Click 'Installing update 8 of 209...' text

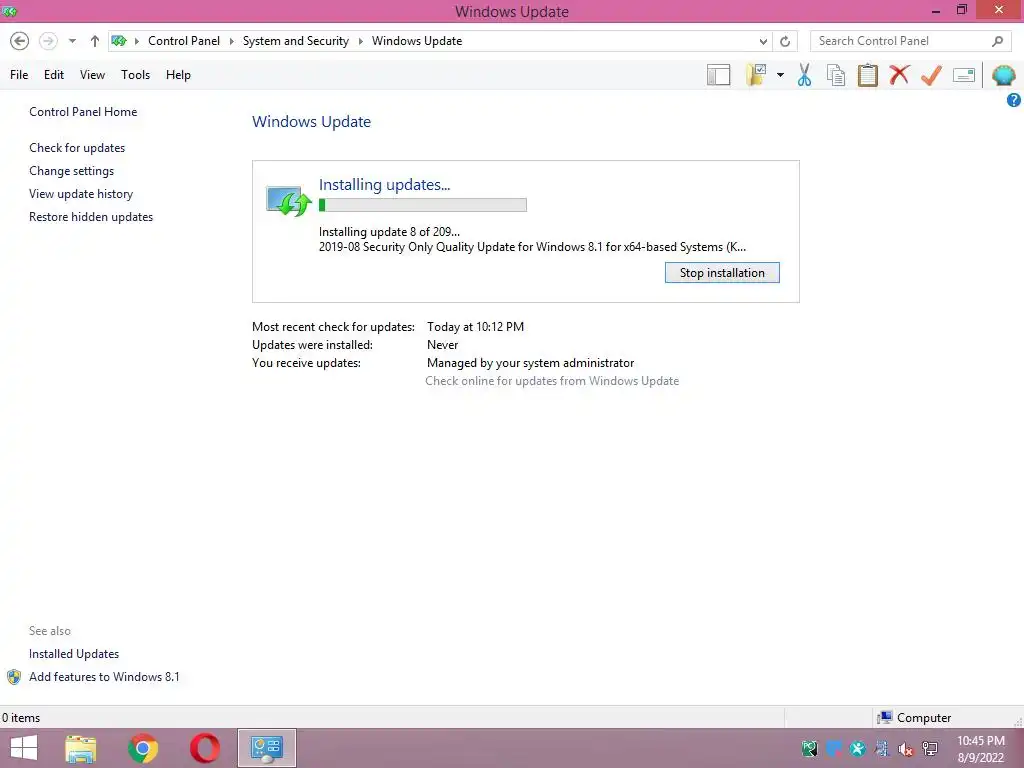pos(389,231)
